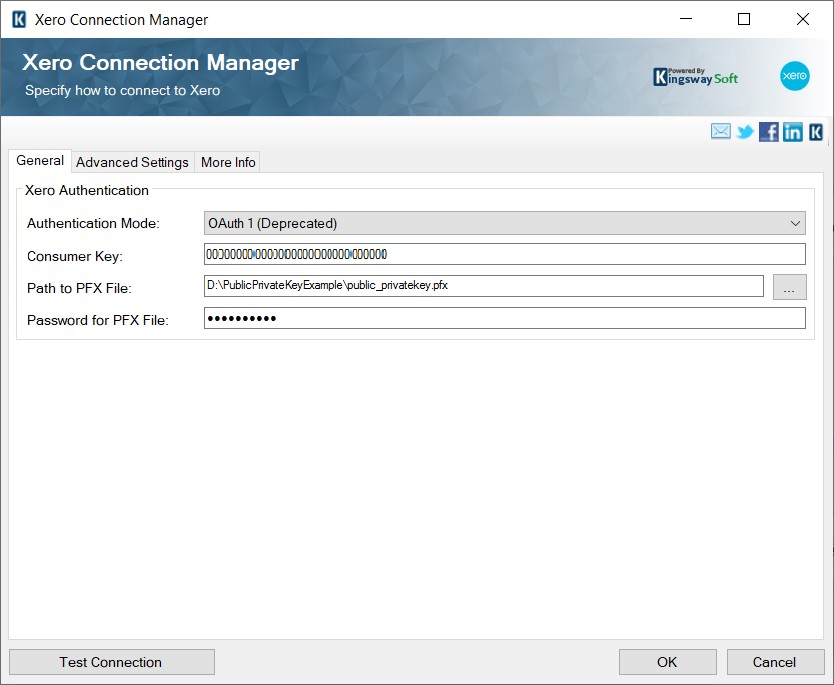Switch to the Advanced Settings tab
Image resolution: width=834 pixels, height=685 pixels.
132,162
